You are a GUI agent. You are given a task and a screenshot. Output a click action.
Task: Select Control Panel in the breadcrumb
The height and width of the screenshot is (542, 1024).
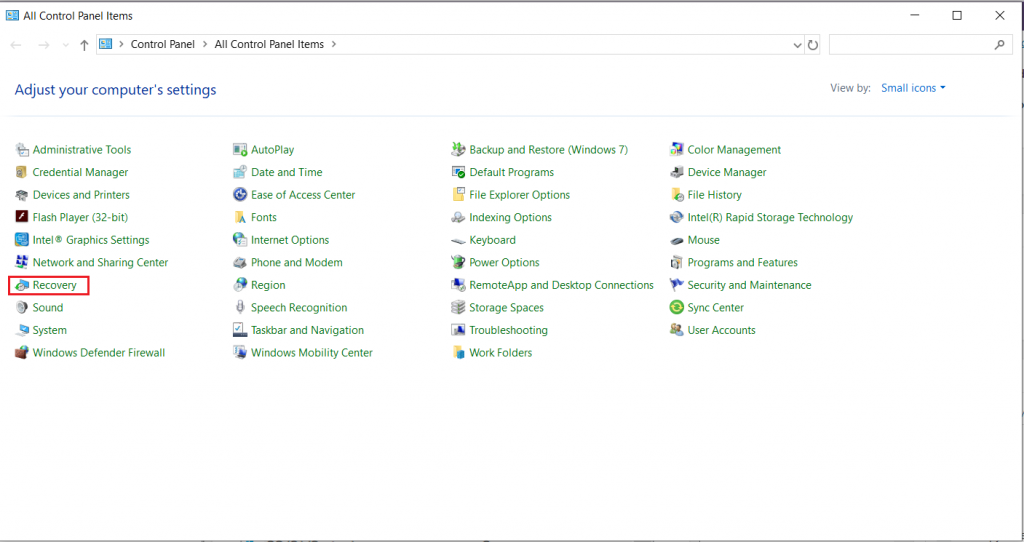click(x=163, y=44)
